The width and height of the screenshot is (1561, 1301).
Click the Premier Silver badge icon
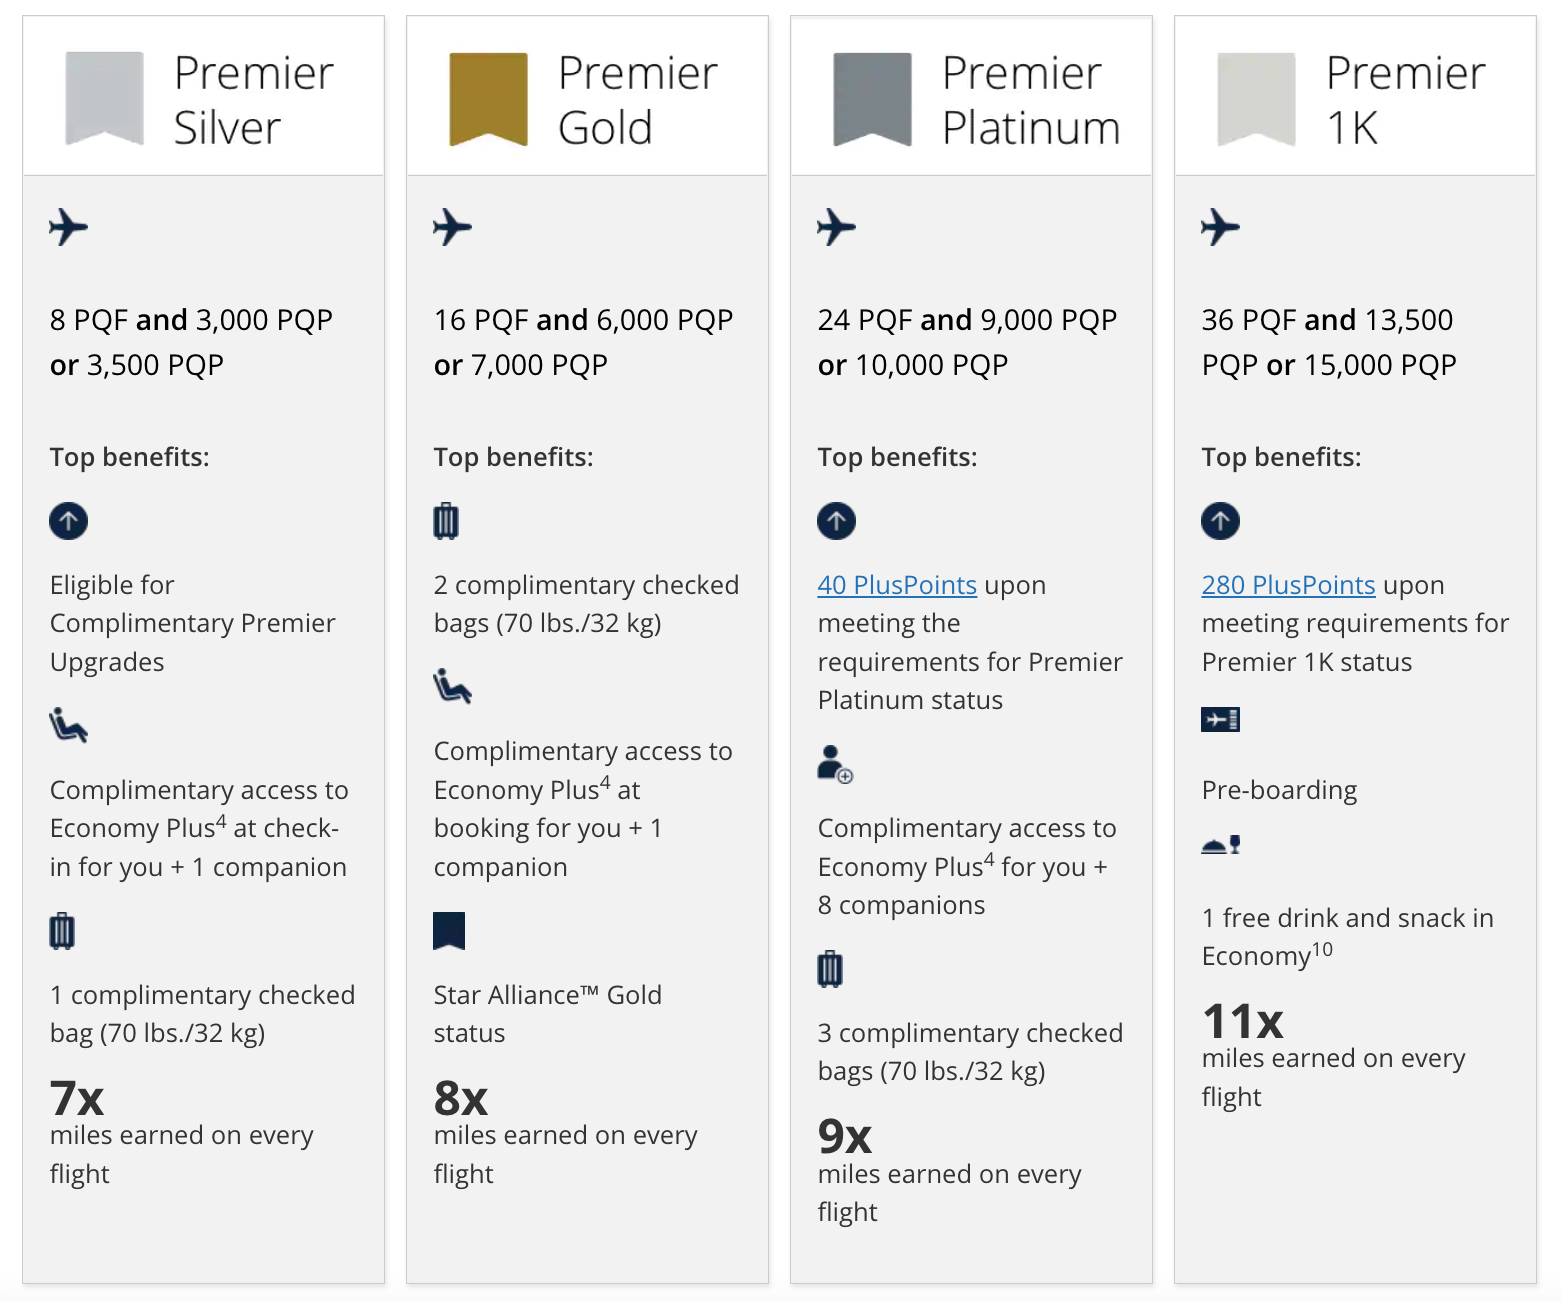coord(104,99)
